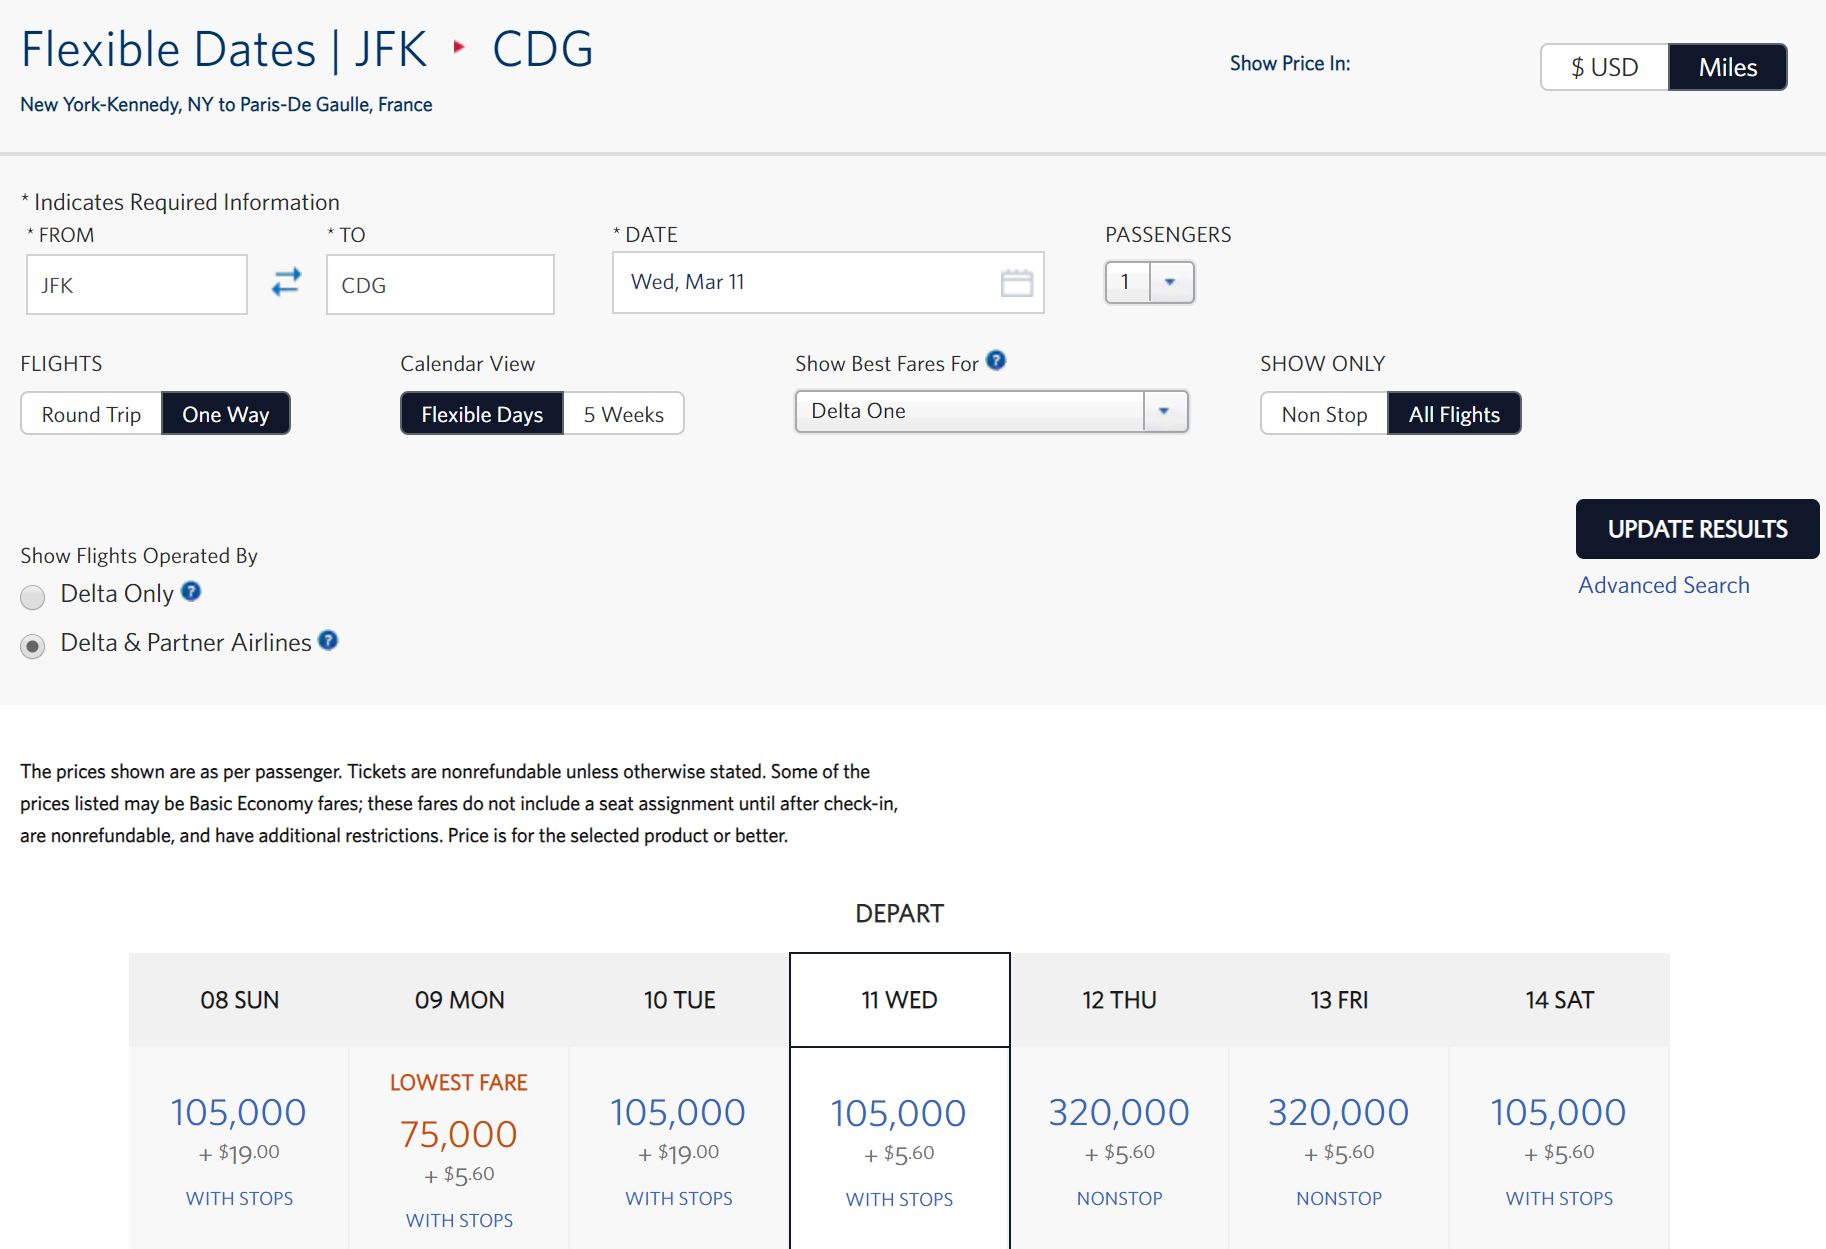Click the + $19.00 fee under Tuesday
1826x1249 pixels.
(678, 1153)
